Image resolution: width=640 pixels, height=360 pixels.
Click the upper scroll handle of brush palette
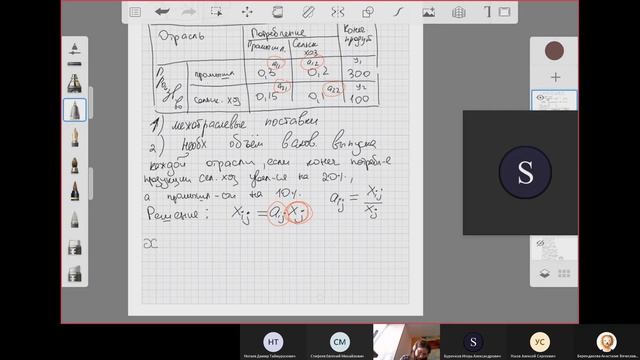(x=91, y=102)
